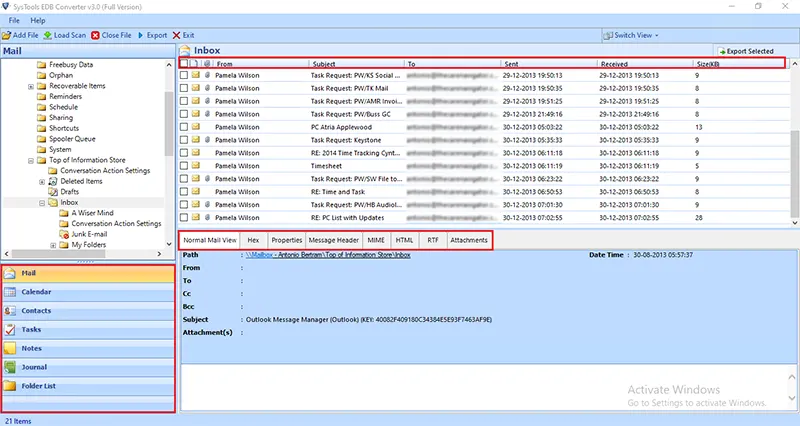
Task: Click the Schedule folder icon
Action: click(x=42, y=107)
